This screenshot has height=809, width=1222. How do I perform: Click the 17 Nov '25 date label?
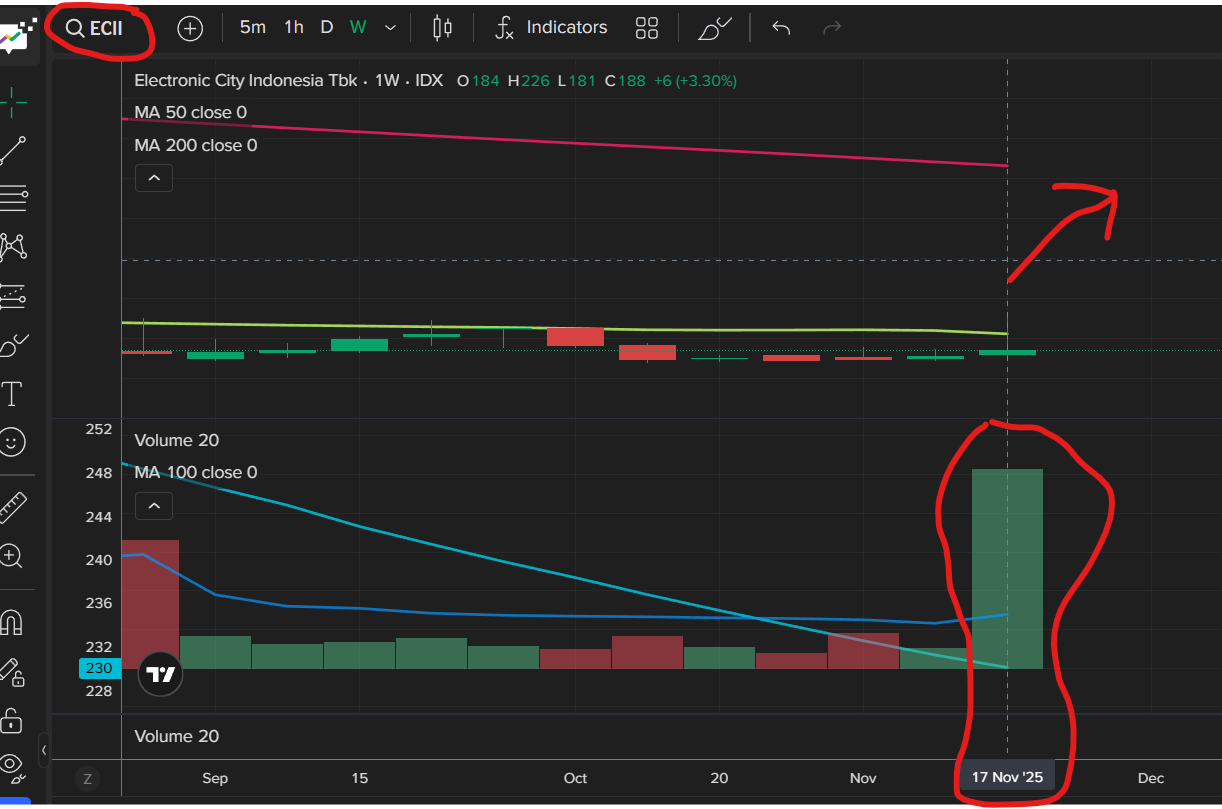(x=1007, y=778)
